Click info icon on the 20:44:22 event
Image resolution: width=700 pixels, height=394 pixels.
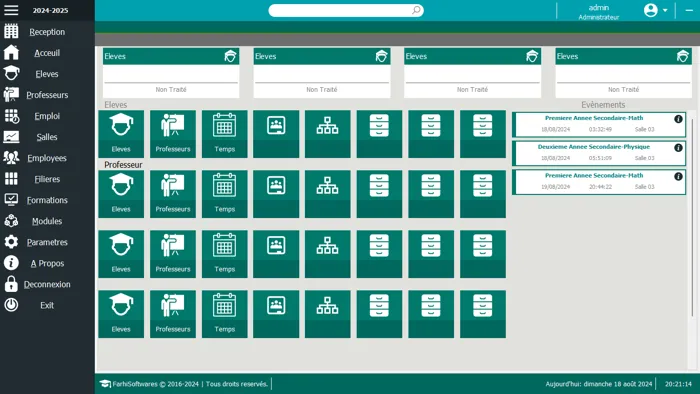click(x=678, y=176)
